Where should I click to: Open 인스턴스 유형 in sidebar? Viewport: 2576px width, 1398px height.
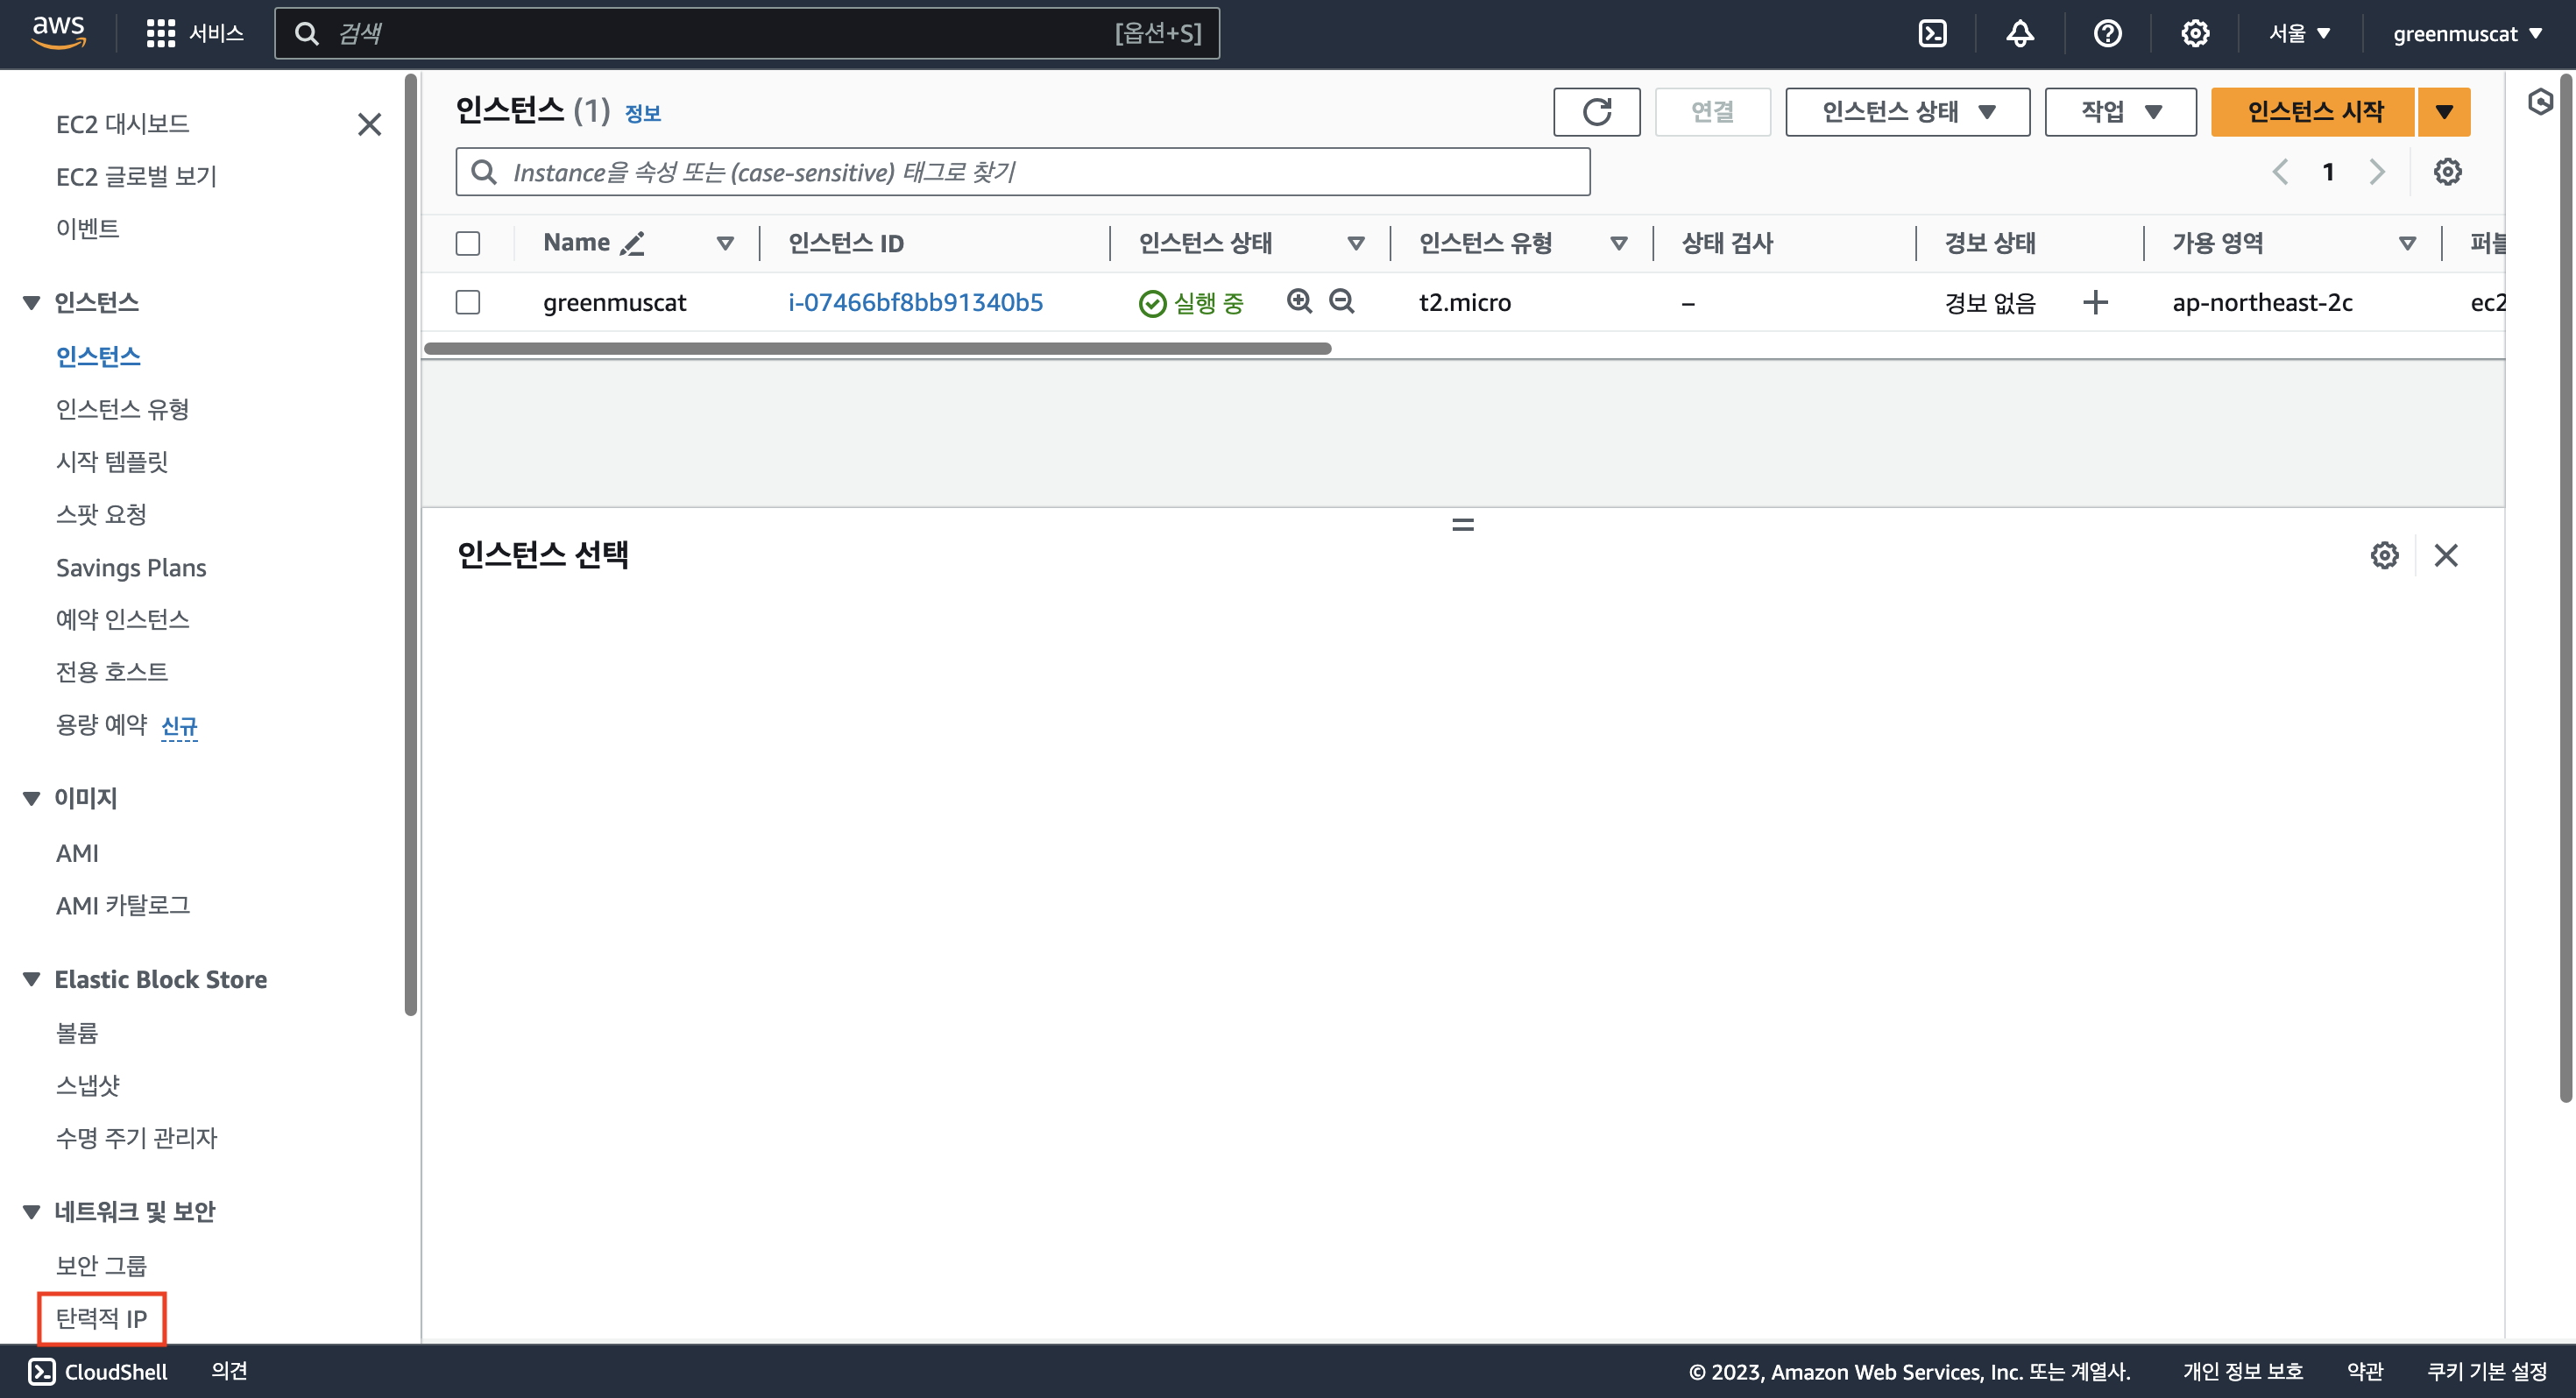(x=122, y=408)
